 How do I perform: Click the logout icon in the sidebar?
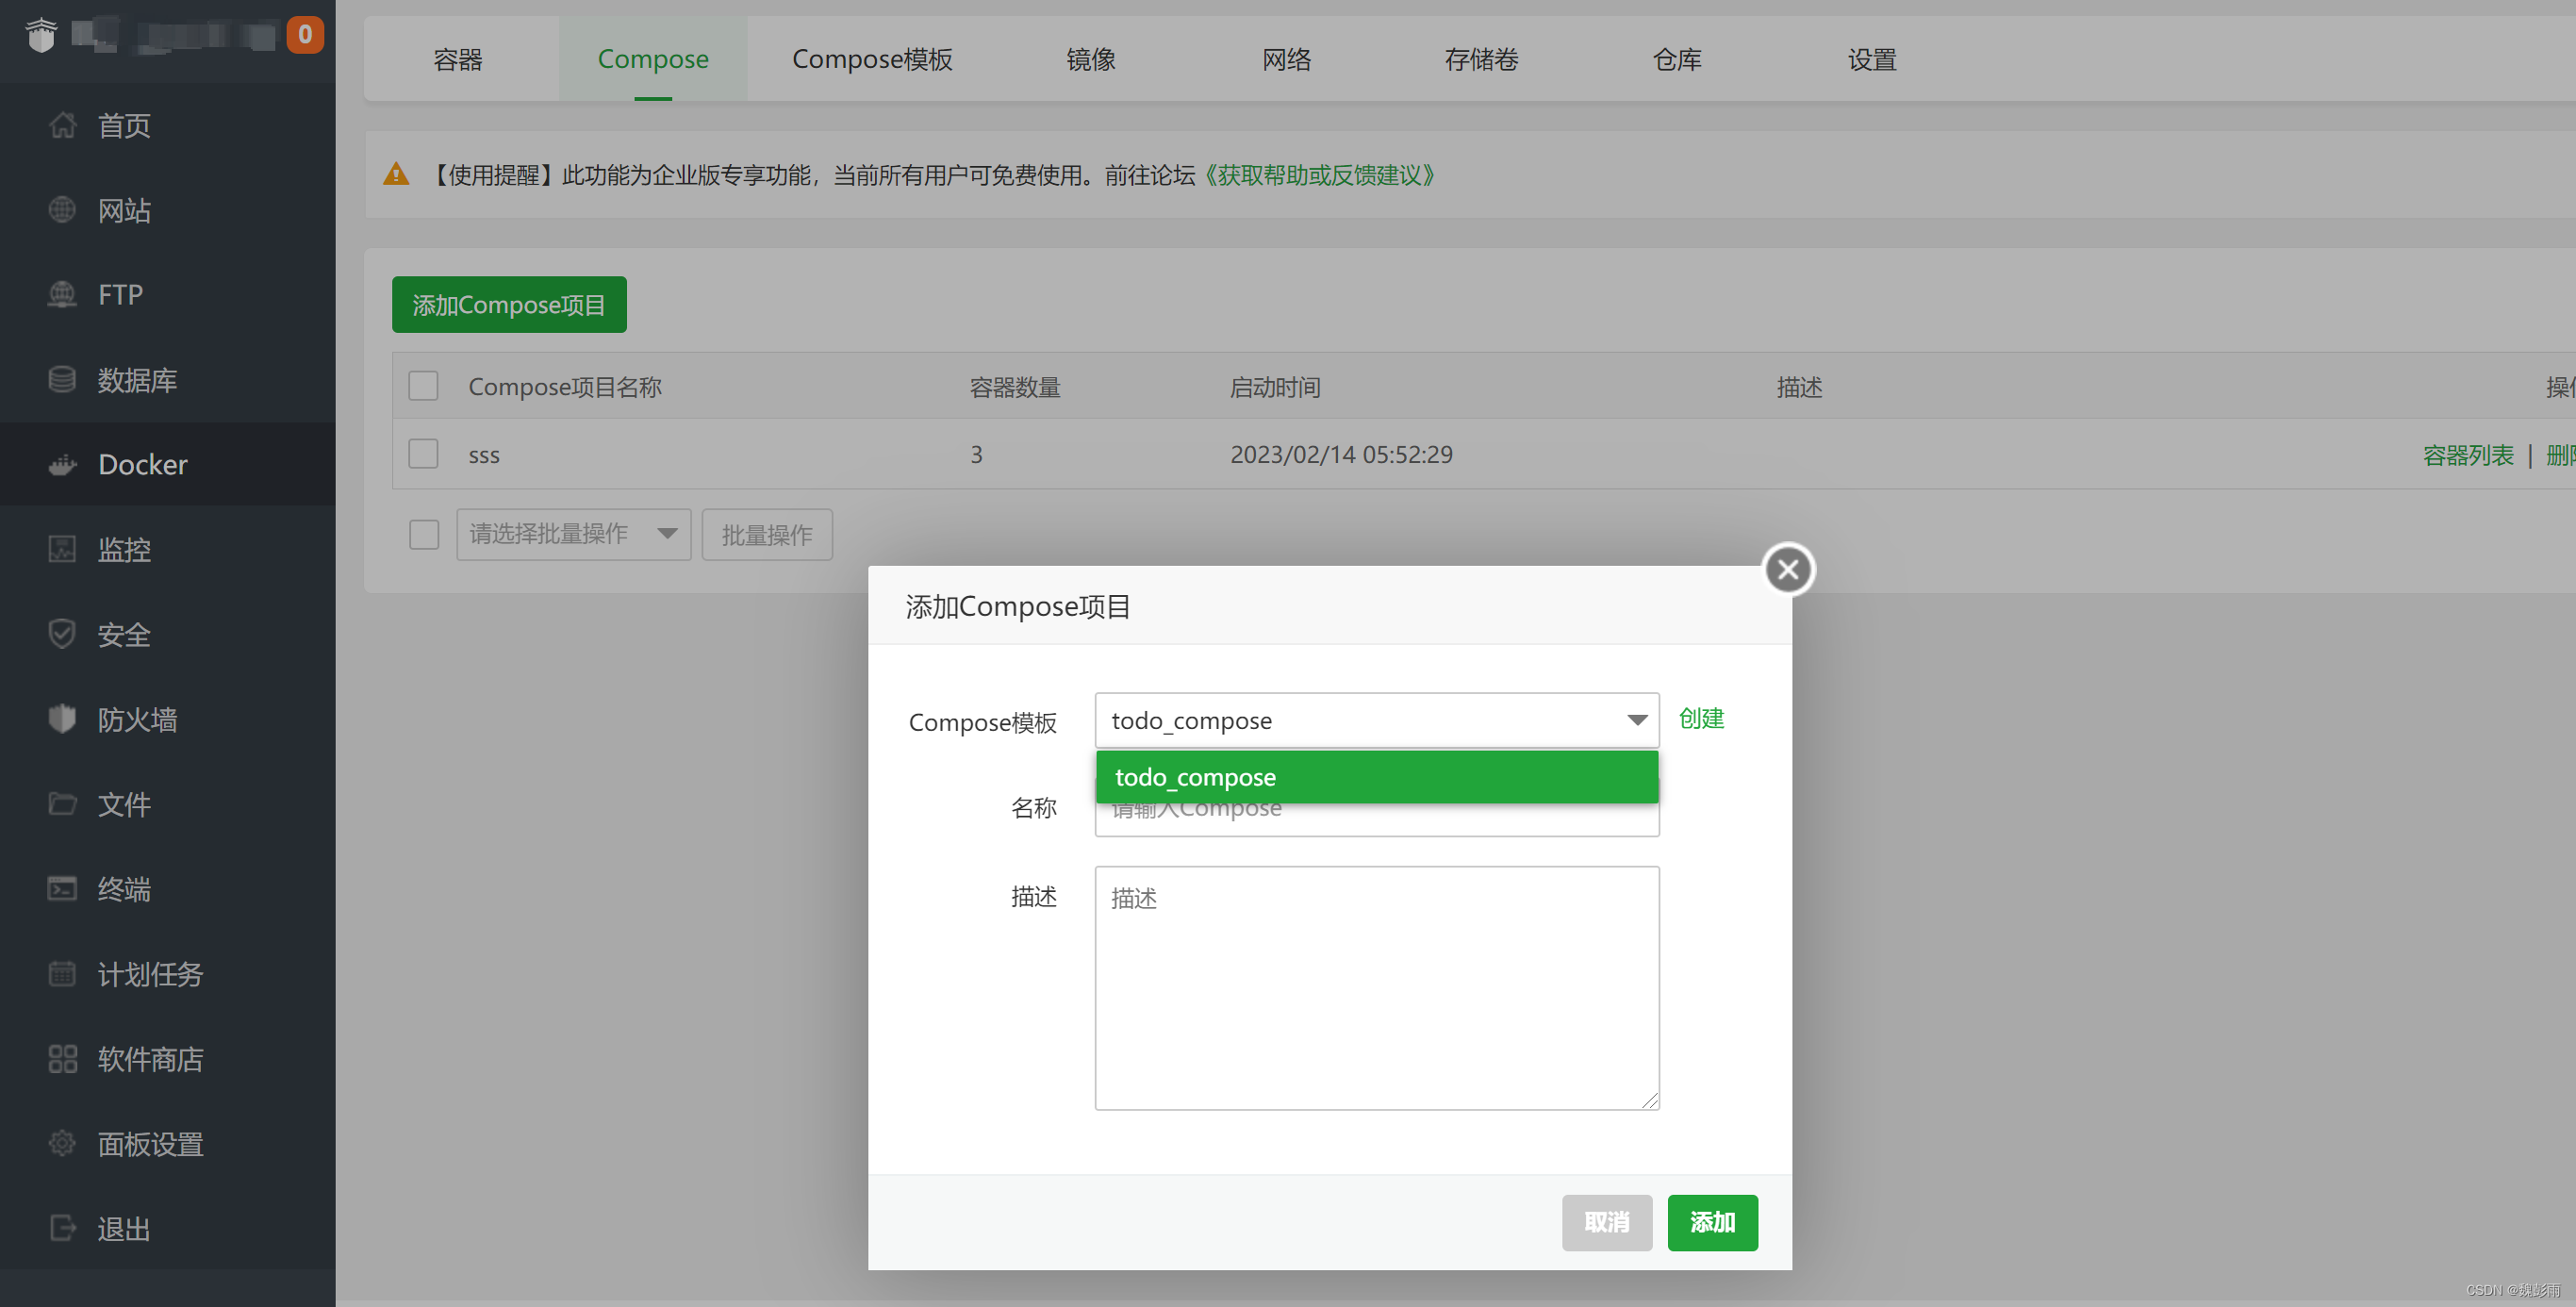point(62,1228)
